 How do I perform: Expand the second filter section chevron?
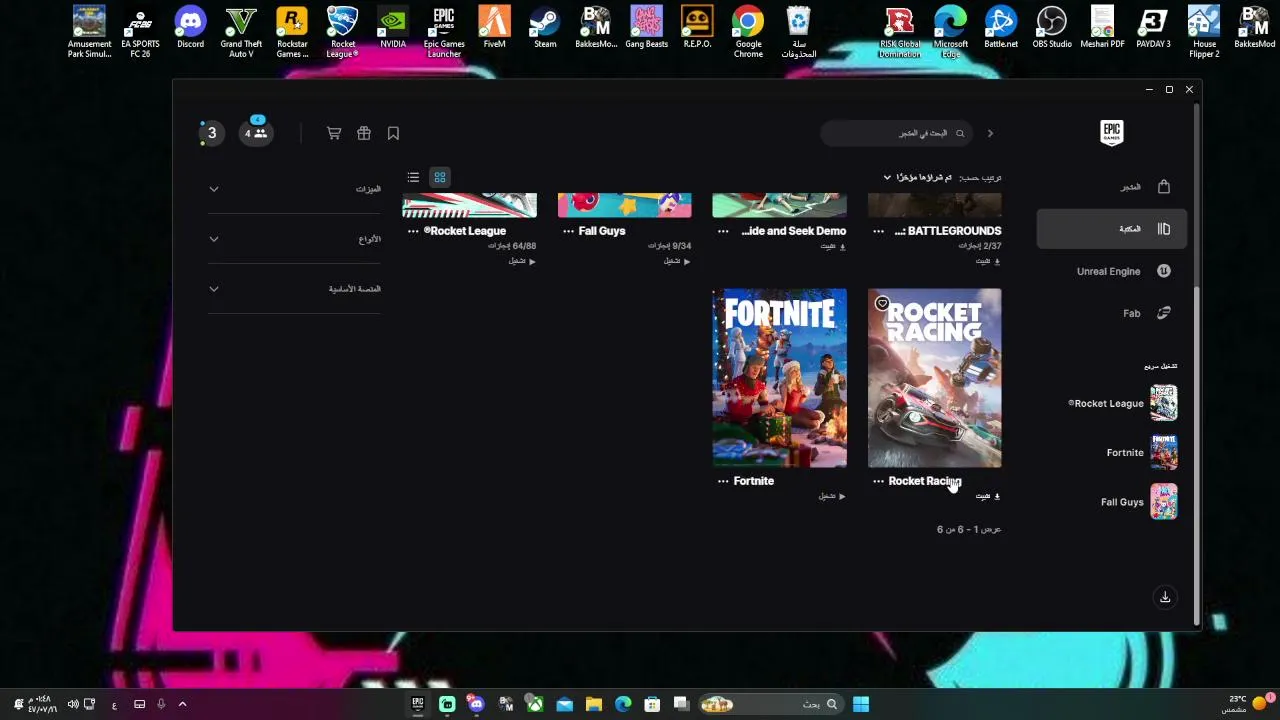click(214, 239)
